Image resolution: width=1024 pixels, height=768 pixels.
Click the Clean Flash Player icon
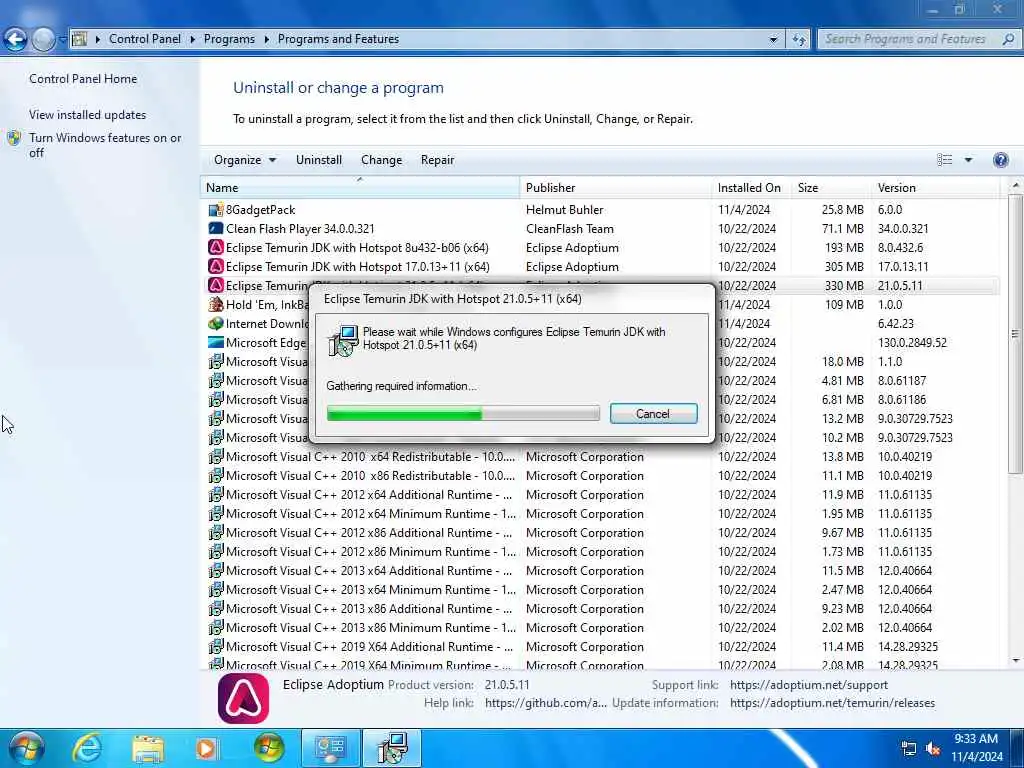coord(216,229)
